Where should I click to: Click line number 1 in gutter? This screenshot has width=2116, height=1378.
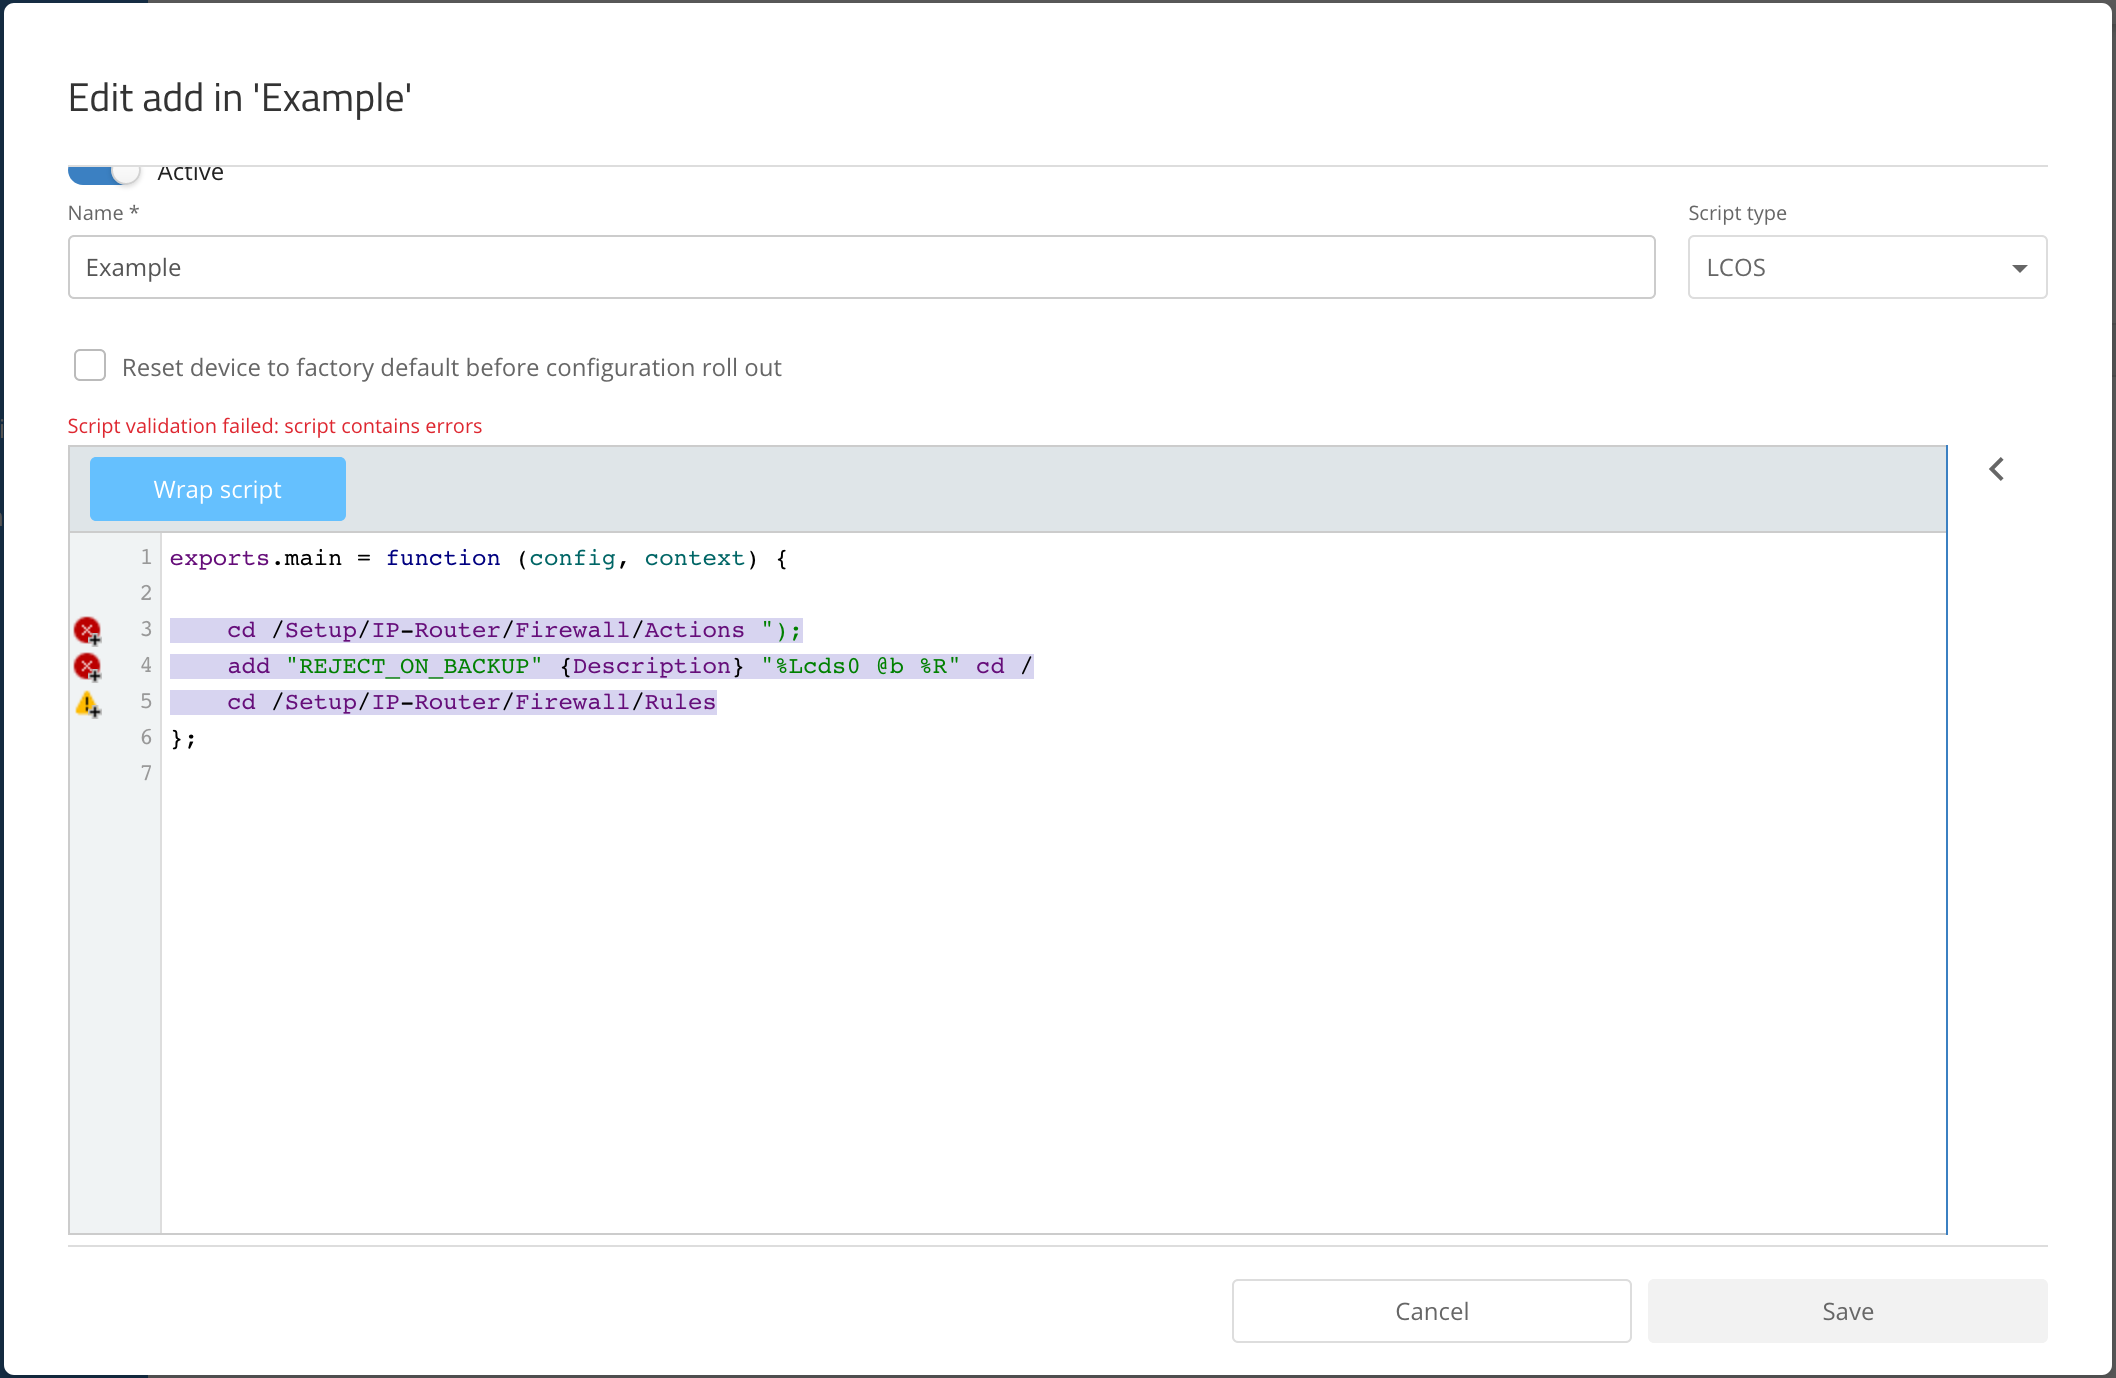[x=146, y=557]
